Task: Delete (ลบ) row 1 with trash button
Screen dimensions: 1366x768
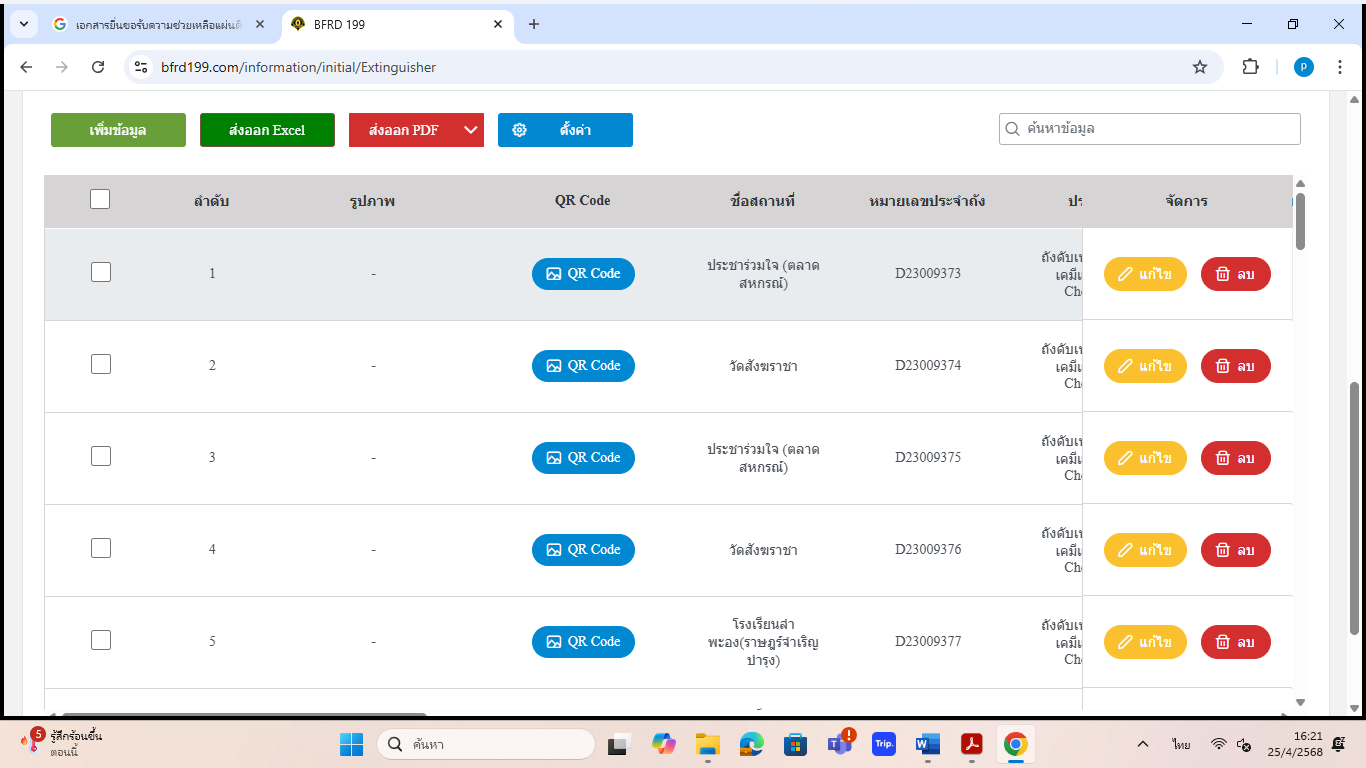Action: (1235, 274)
